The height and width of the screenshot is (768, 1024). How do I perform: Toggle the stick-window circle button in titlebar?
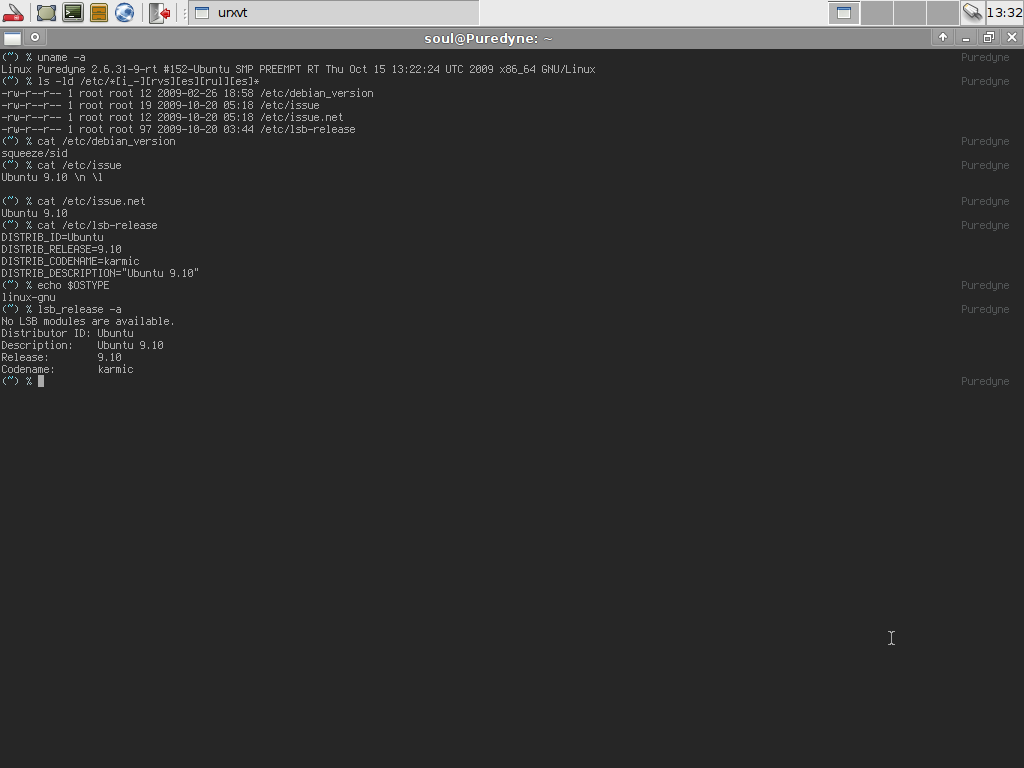coord(35,38)
